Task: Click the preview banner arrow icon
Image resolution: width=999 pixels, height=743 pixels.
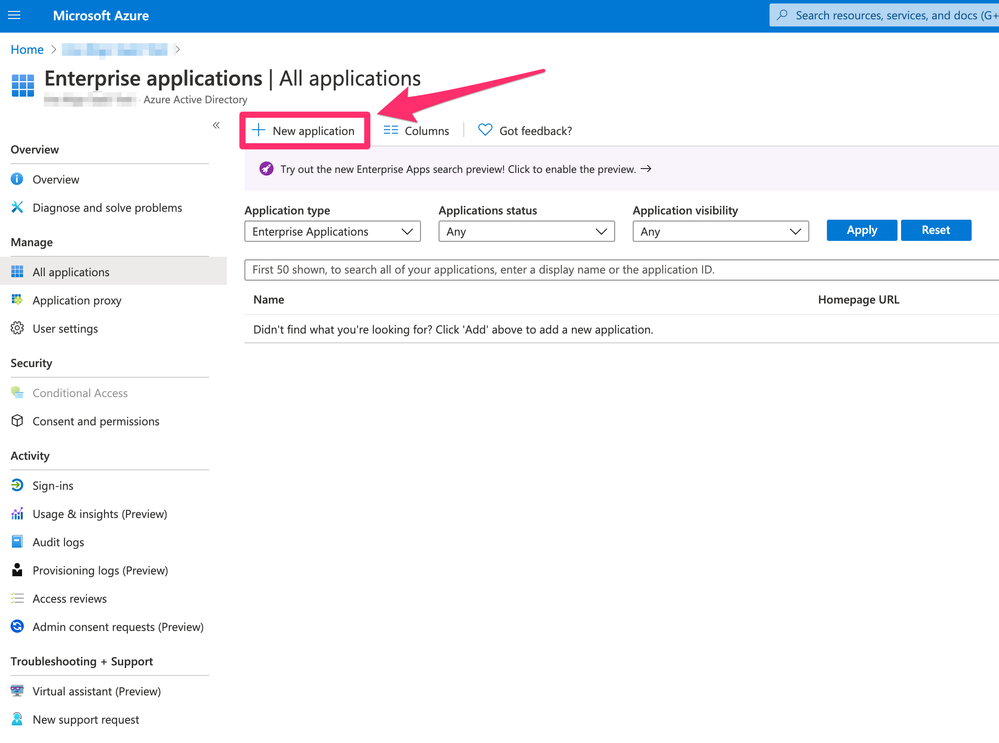Action: (x=646, y=169)
